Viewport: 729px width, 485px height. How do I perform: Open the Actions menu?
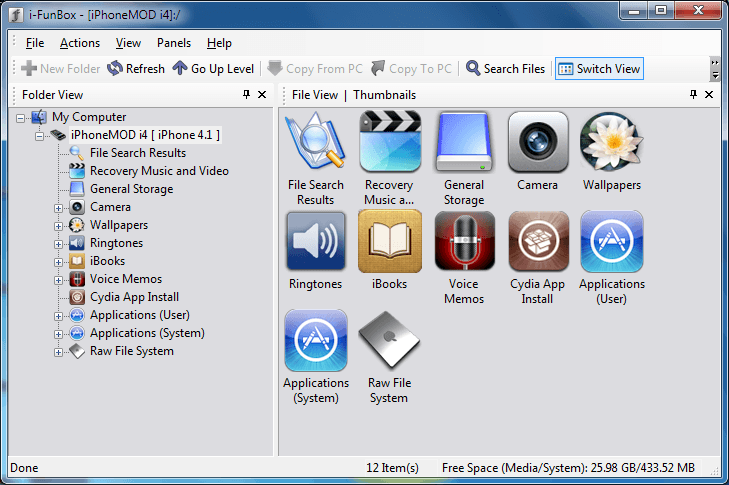click(79, 43)
